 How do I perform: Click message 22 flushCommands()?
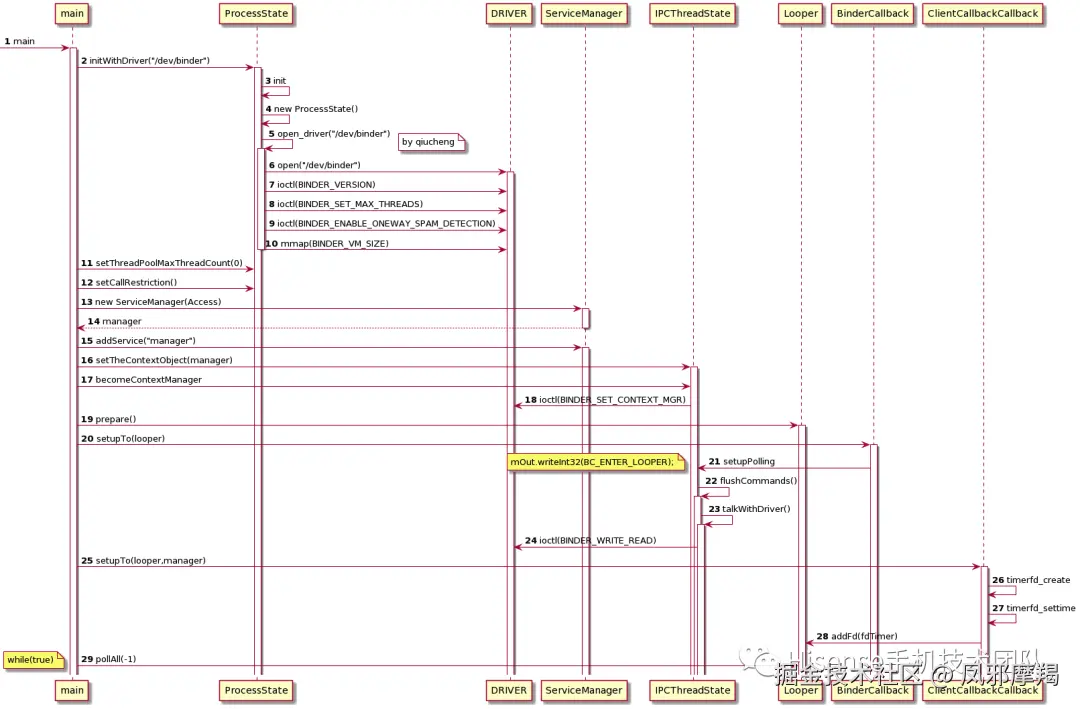(751, 481)
